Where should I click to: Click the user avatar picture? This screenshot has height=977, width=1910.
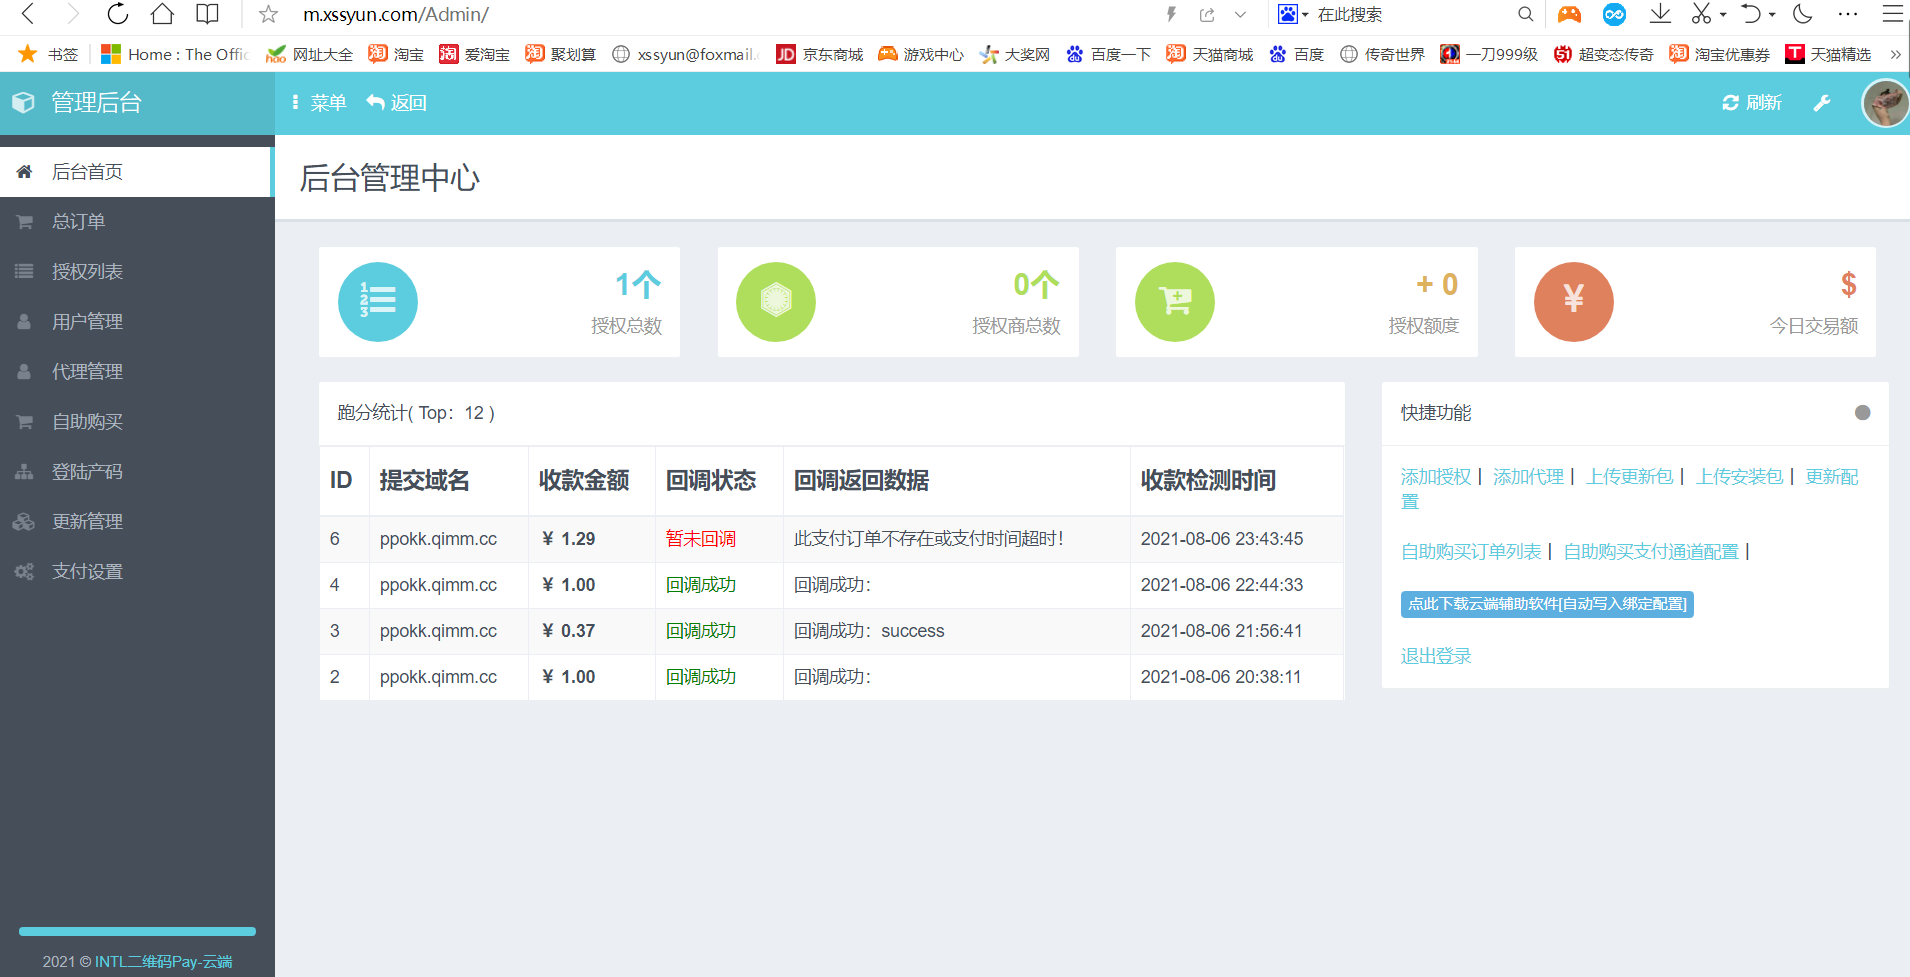tap(1885, 103)
